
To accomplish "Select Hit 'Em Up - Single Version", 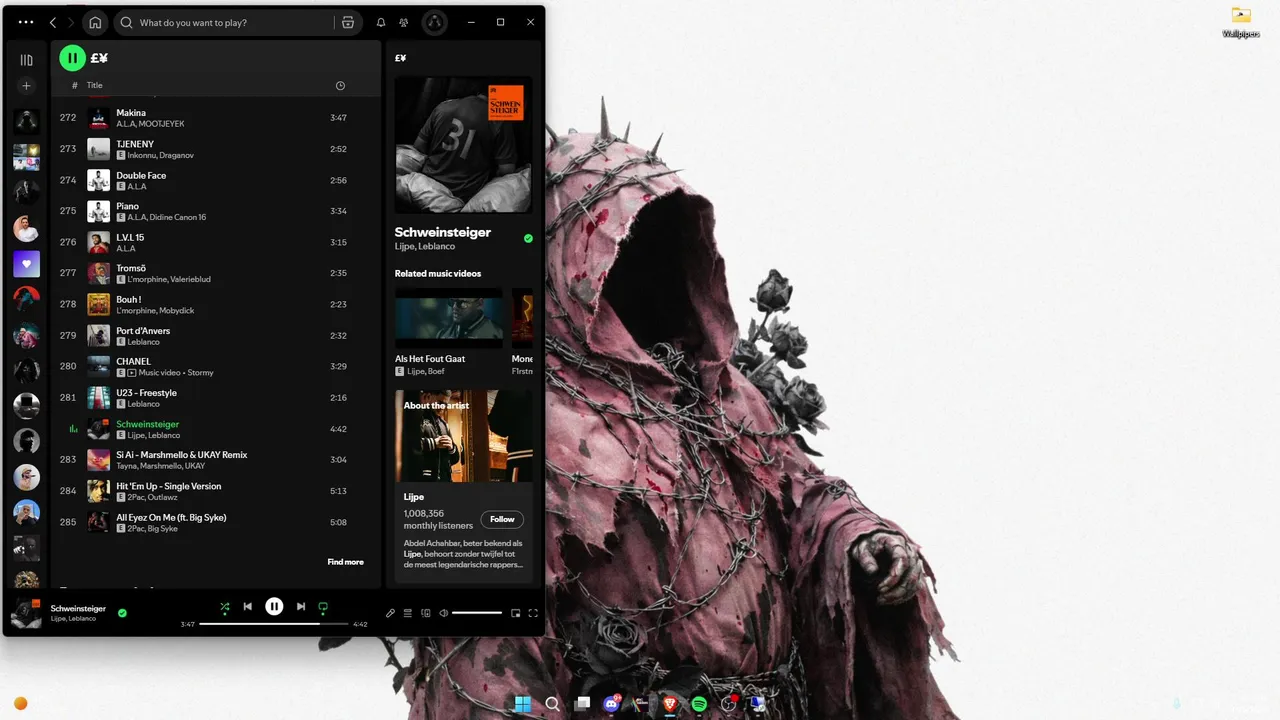I will 216,491.
